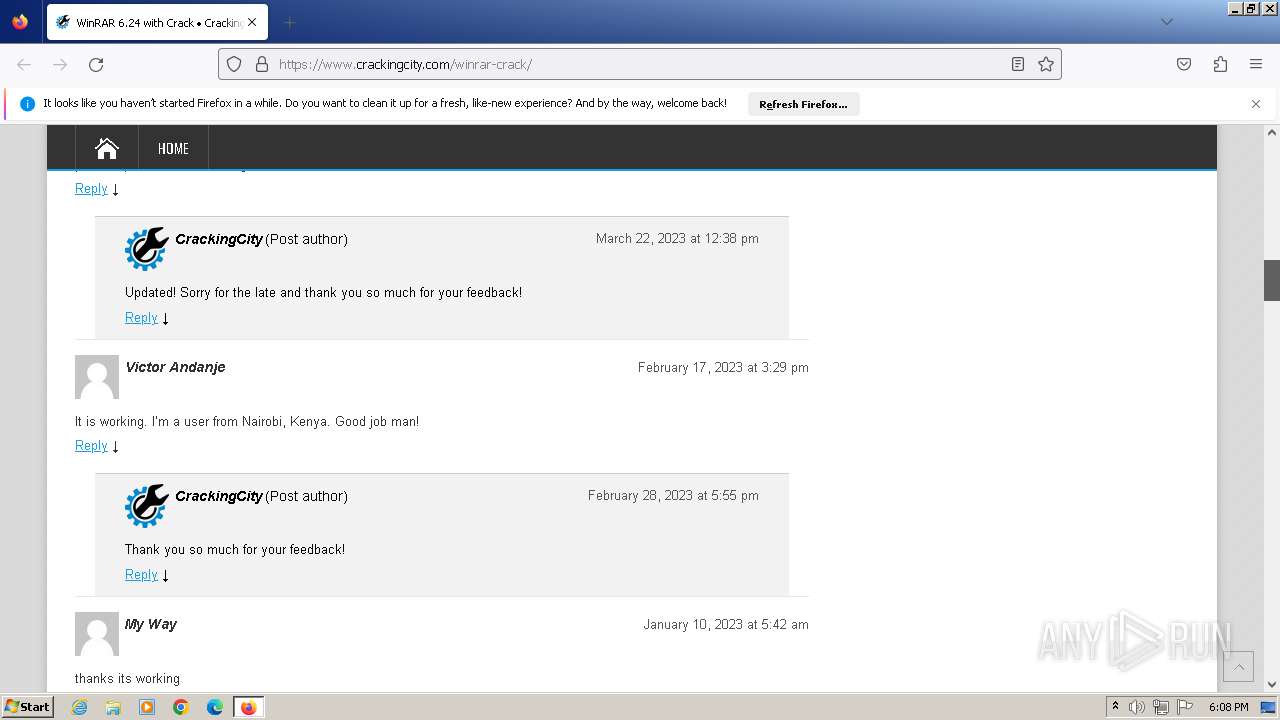
Task: Open the Windows Start menu
Action: (28, 707)
